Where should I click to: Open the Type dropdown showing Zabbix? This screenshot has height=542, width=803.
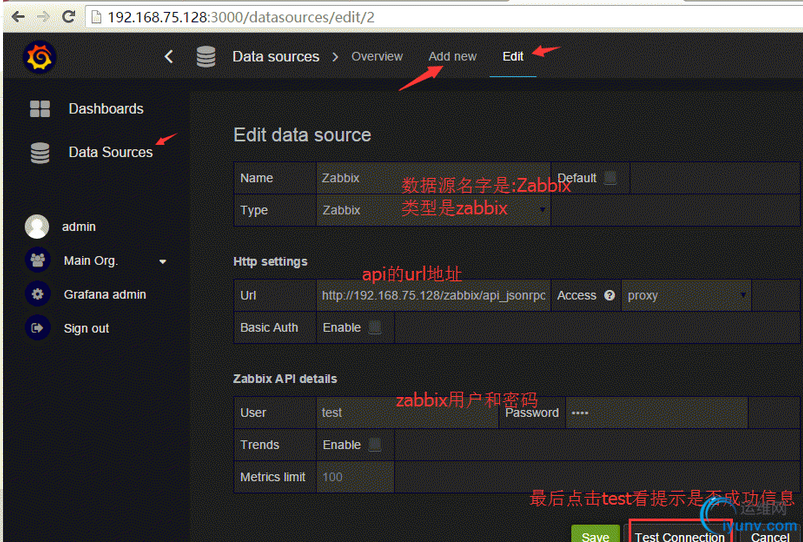pyautogui.click(x=433, y=210)
